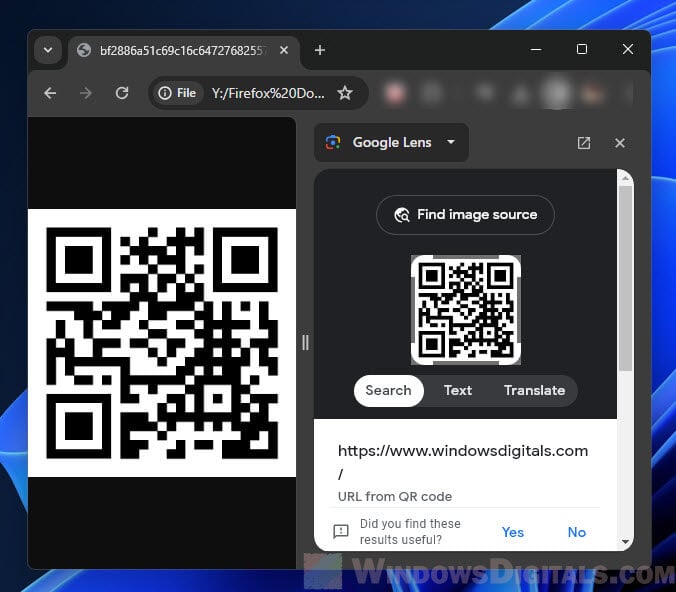The width and height of the screenshot is (676, 592).
Task: Click the side panel resize handle
Action: 305,343
